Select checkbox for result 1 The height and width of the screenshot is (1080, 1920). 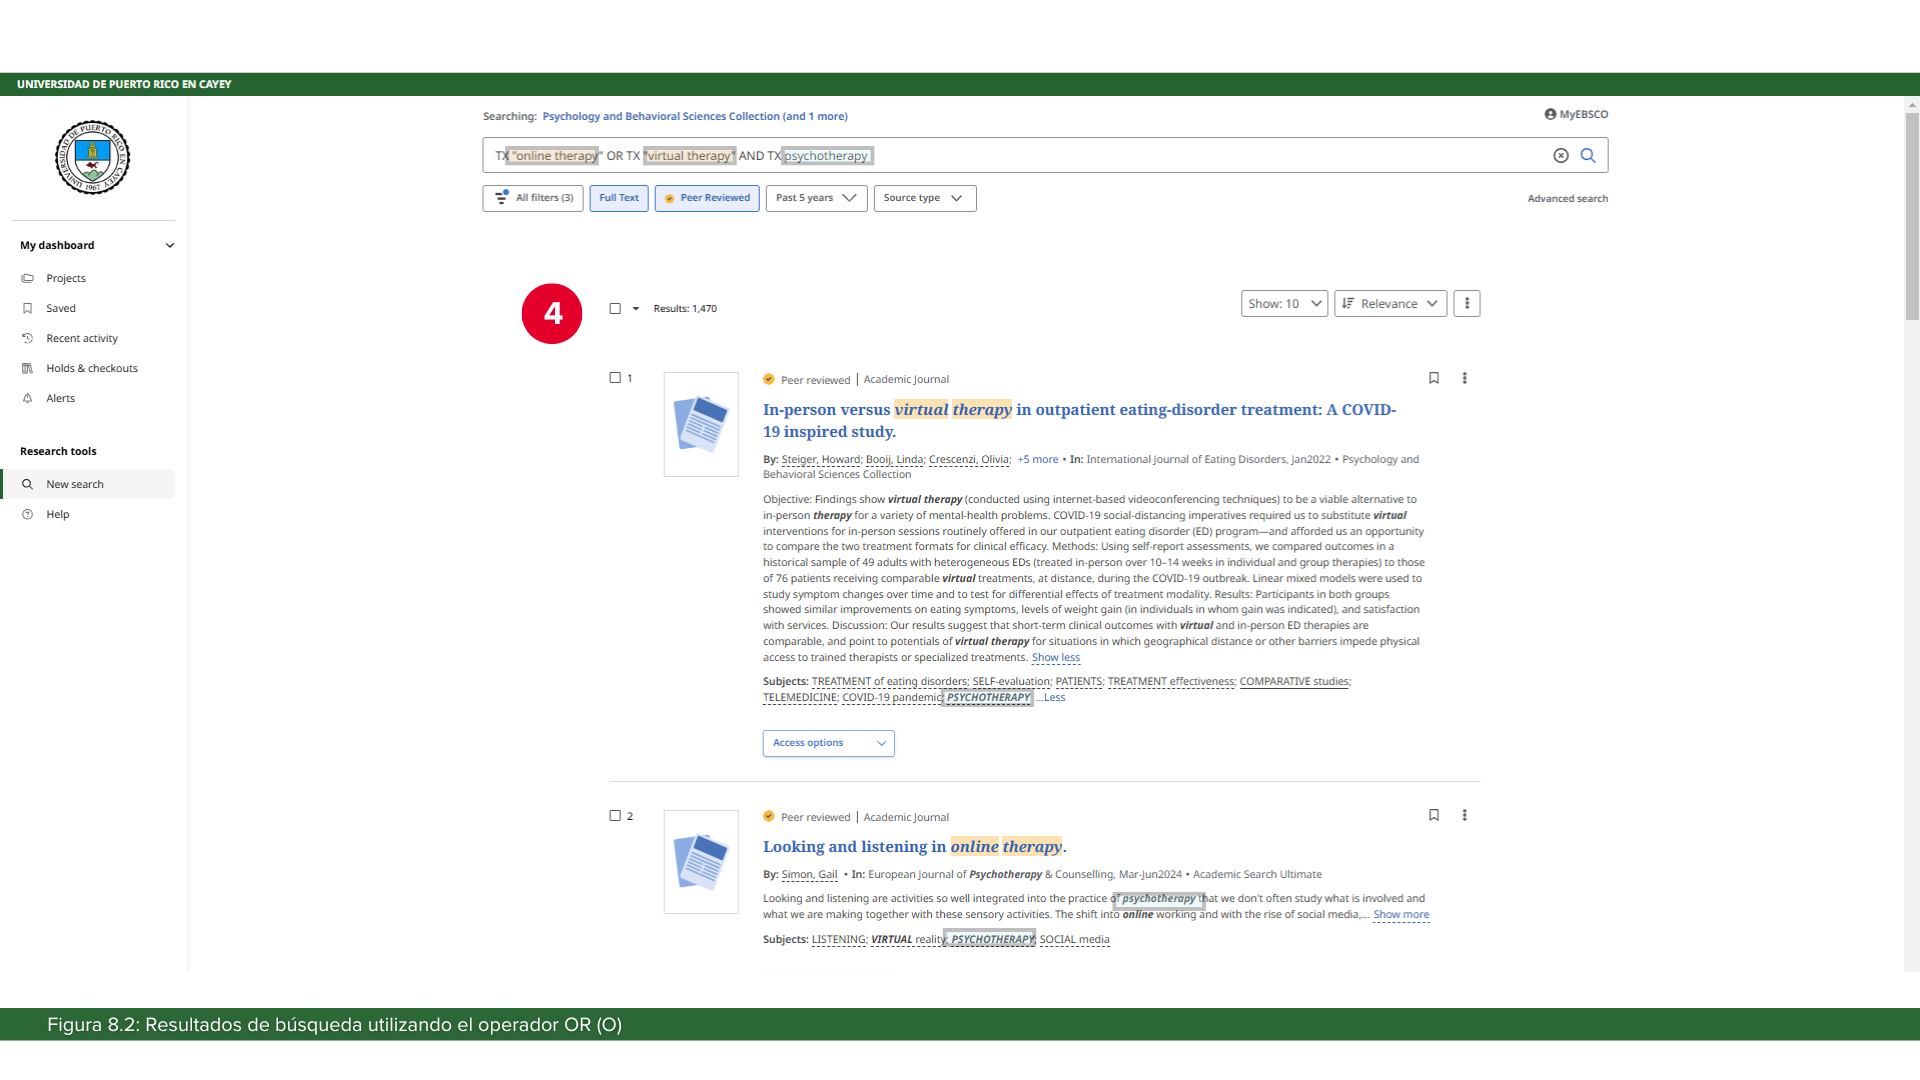615,378
